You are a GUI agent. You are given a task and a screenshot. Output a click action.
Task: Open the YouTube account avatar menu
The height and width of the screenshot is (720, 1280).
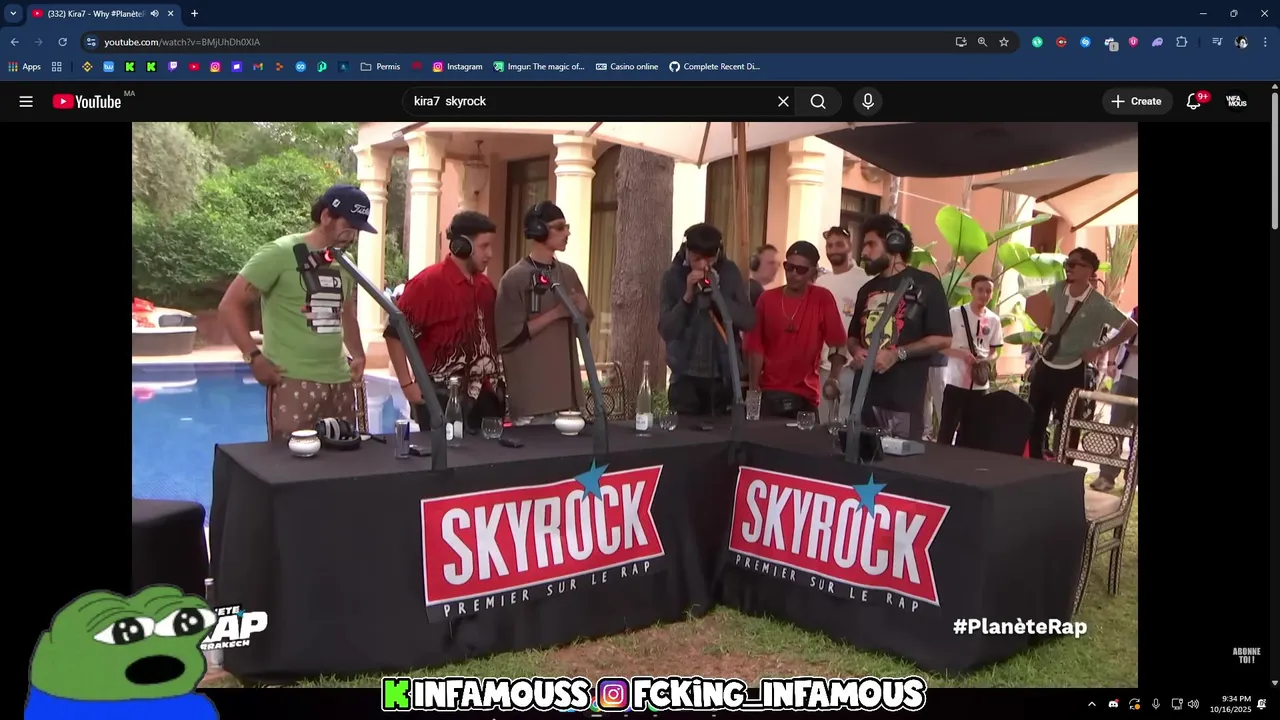1237,101
